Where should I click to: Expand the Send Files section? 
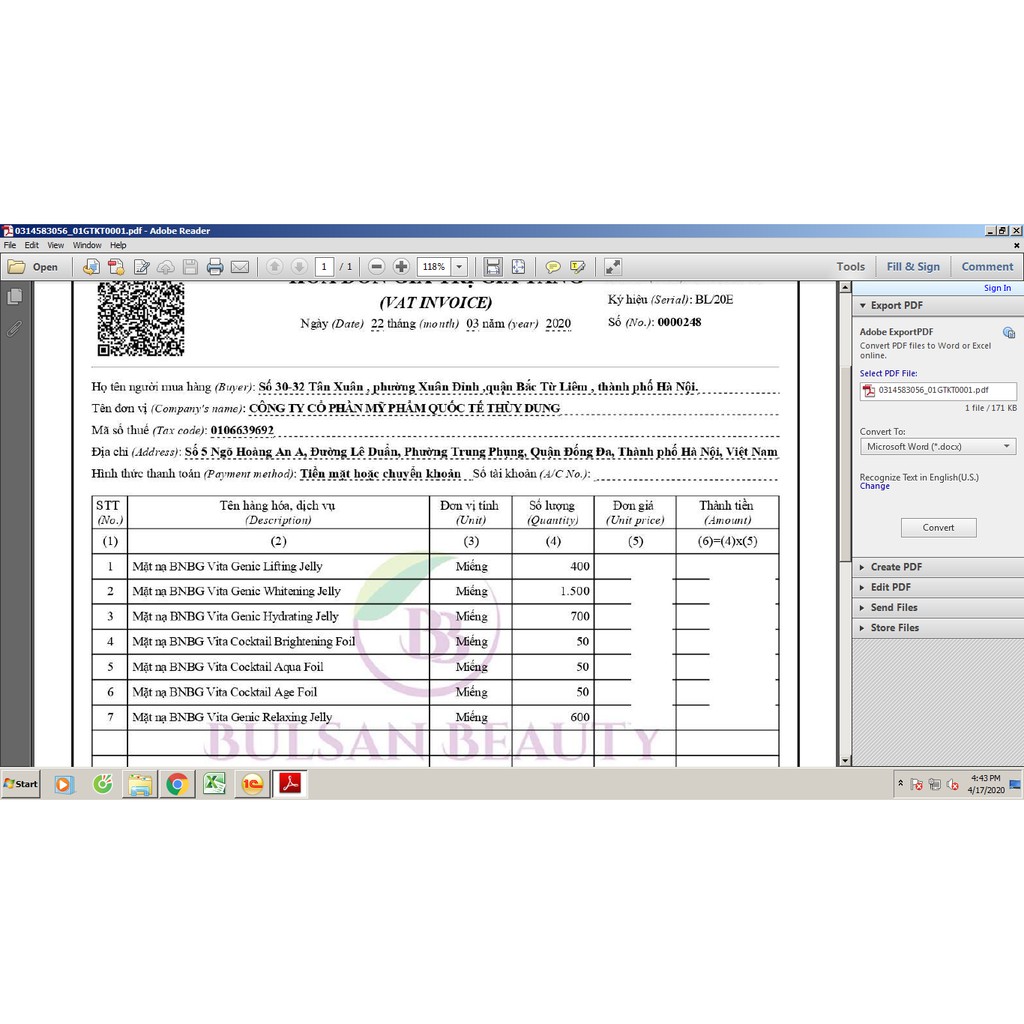pos(893,607)
